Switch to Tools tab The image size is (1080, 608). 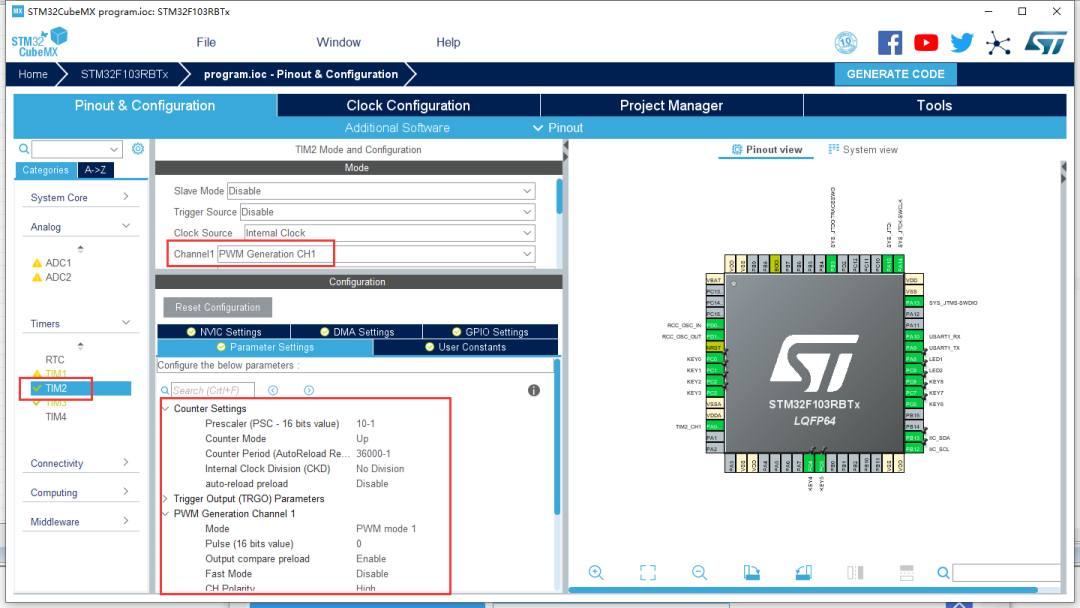(x=935, y=105)
